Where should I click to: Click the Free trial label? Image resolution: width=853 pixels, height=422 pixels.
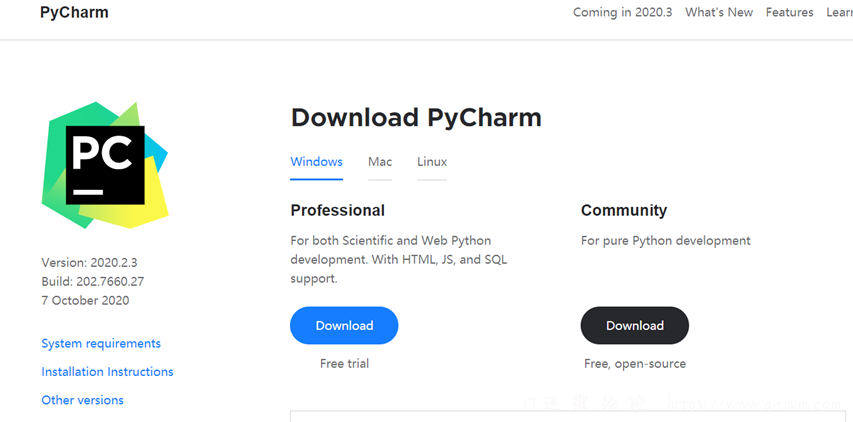click(344, 363)
